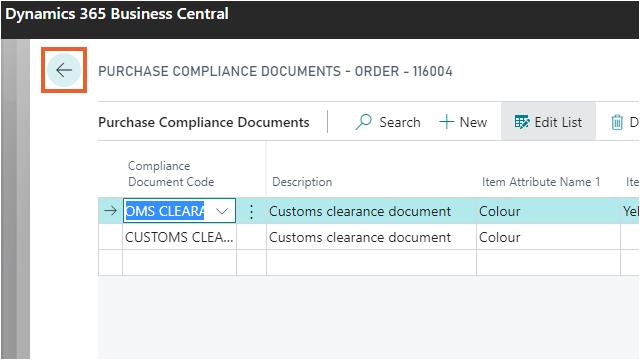Select Colour value in the second row
Image resolution: width=640 pixels, height=360 pixels.
point(500,237)
